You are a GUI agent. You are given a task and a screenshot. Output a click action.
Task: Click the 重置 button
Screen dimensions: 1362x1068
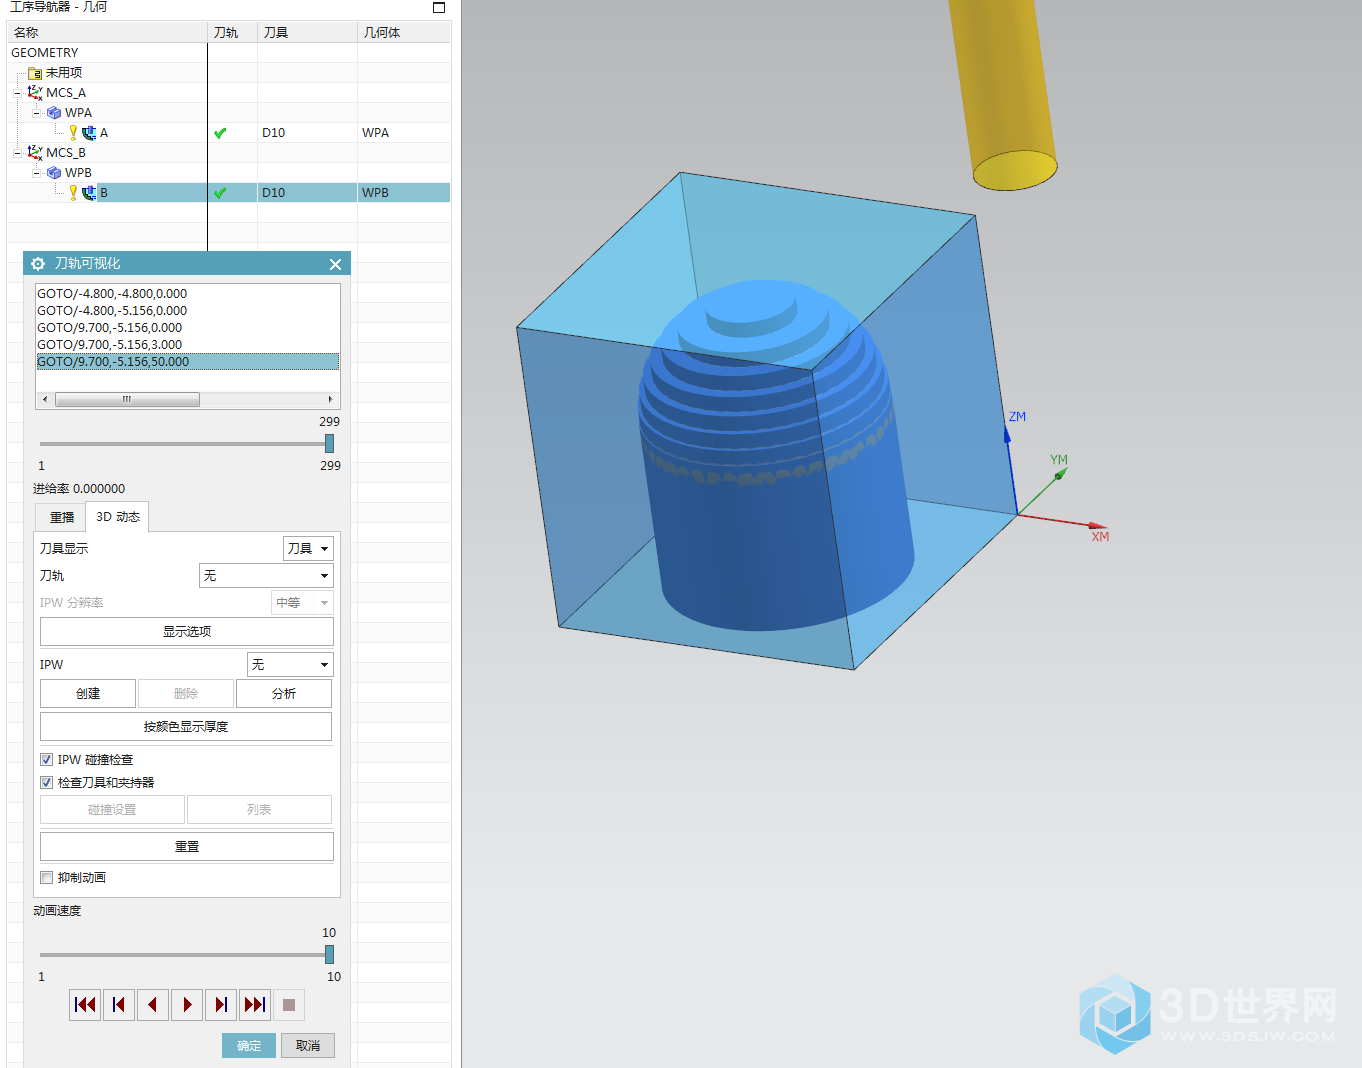(x=187, y=847)
